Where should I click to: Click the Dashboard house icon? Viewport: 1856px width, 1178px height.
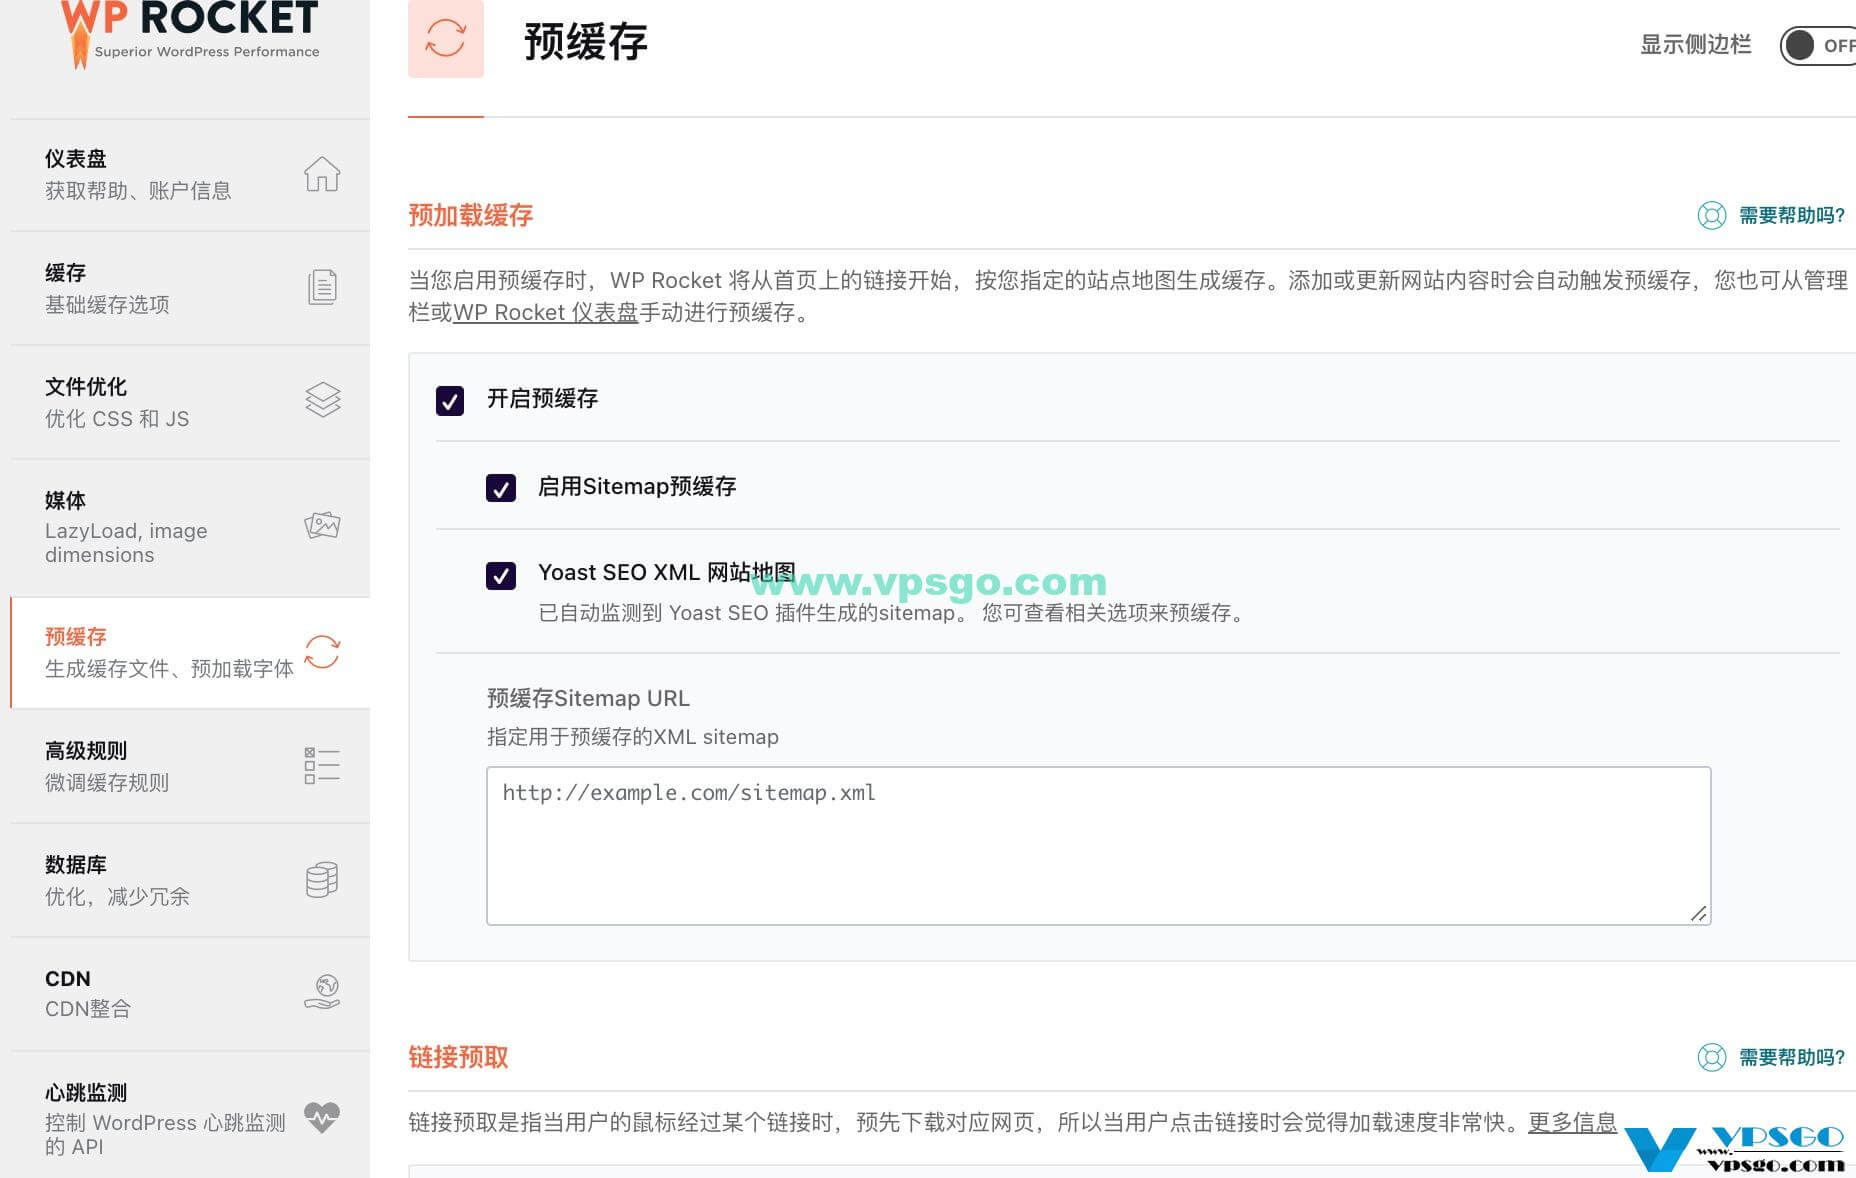pos(322,174)
